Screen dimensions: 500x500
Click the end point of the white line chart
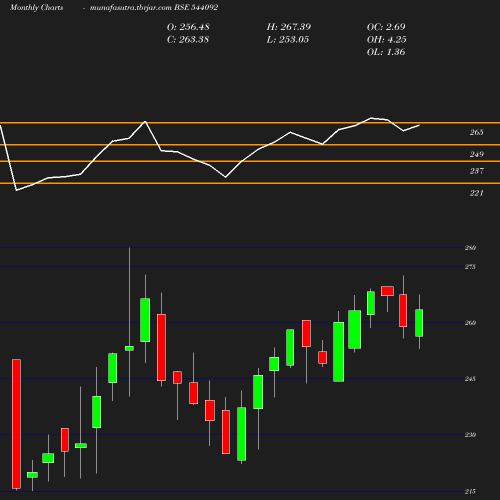[x=419, y=125]
